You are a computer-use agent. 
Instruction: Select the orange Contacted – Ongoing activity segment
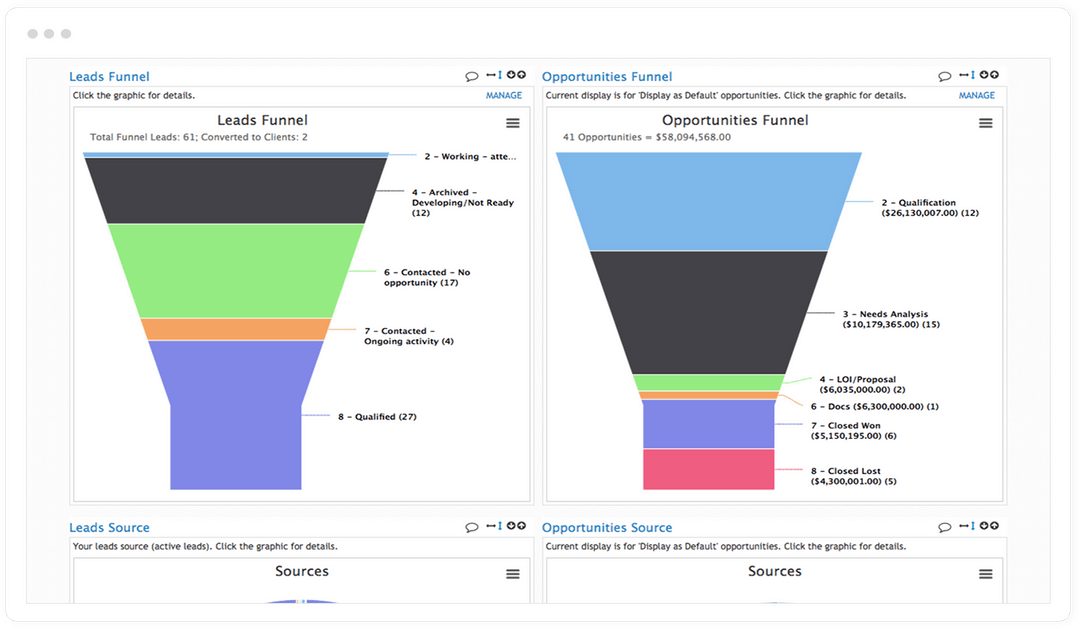point(236,329)
